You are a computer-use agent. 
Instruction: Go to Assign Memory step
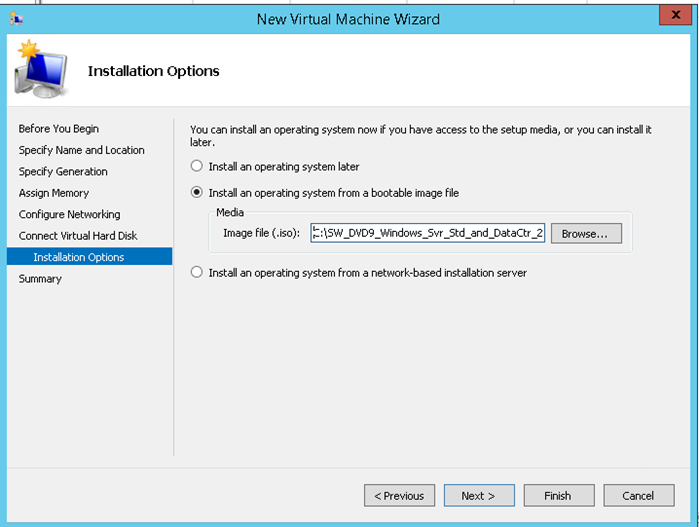pyautogui.click(x=53, y=193)
